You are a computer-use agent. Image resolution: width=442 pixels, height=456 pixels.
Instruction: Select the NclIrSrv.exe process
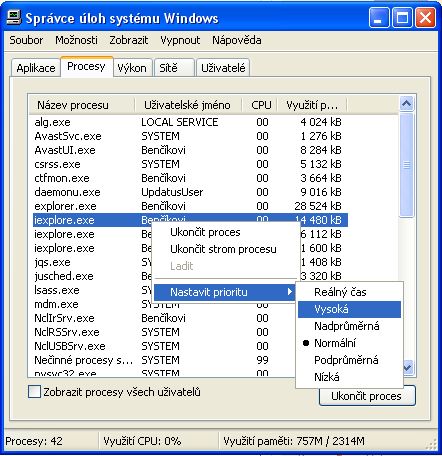[x=64, y=318]
